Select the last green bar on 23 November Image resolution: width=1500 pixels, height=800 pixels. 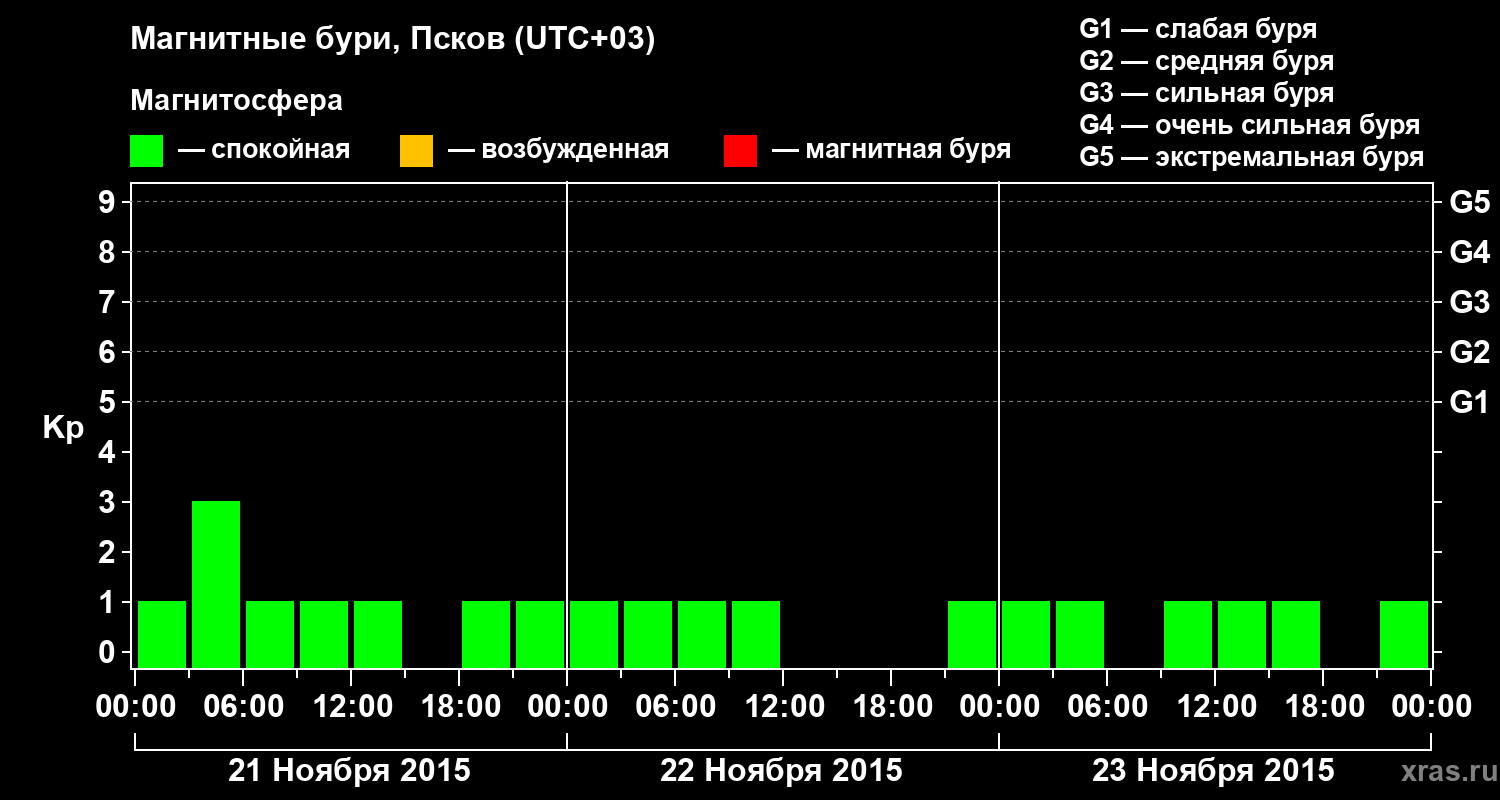click(x=1404, y=634)
